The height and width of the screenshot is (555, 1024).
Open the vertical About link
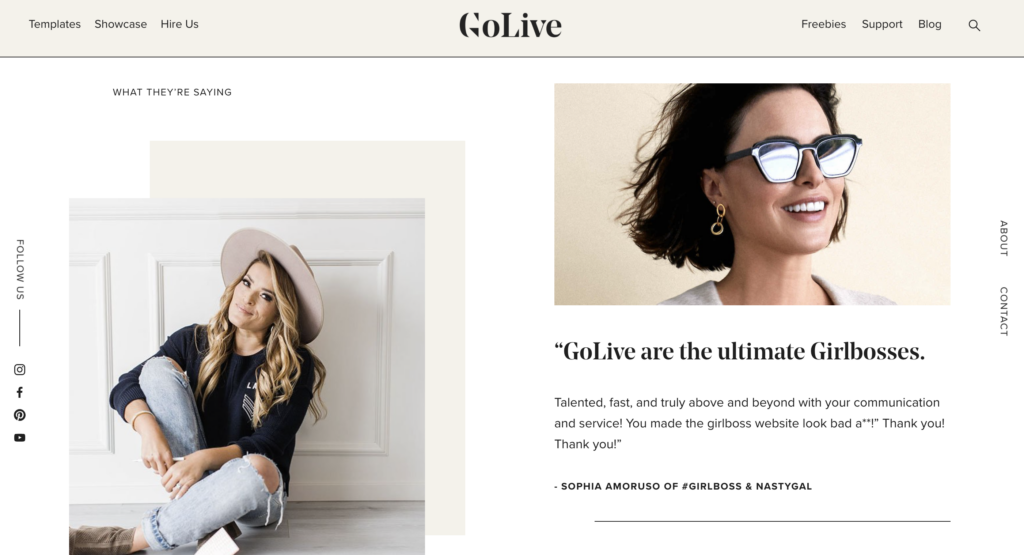point(1004,238)
